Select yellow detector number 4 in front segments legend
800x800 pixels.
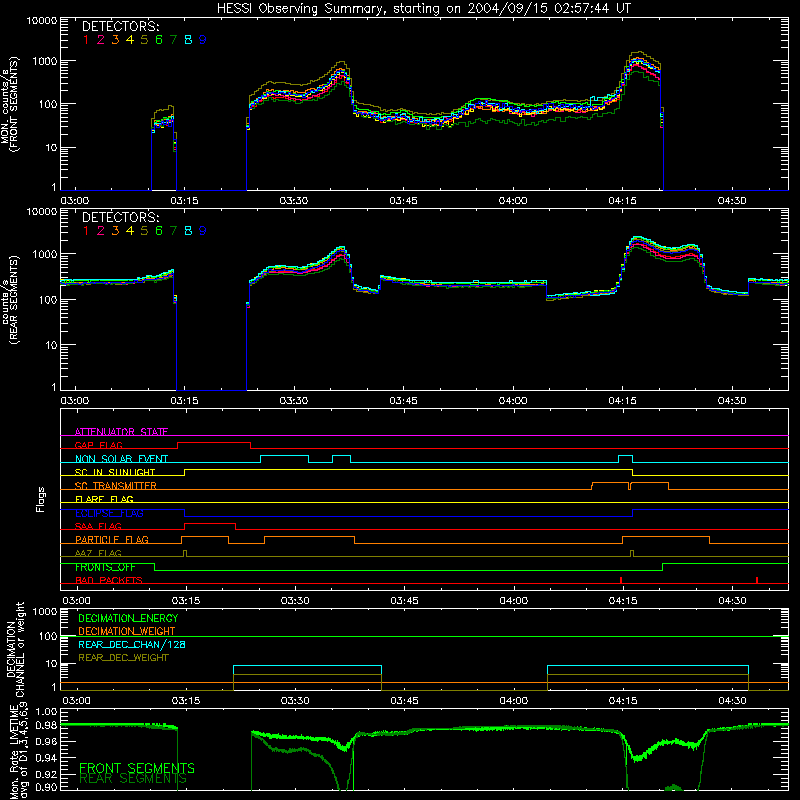130,40
